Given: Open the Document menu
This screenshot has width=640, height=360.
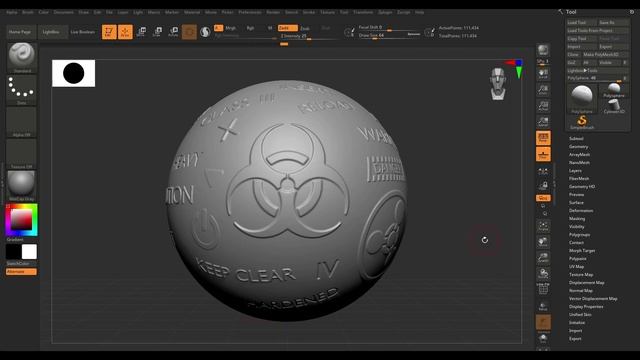Looking at the screenshot, I should coord(64,12).
